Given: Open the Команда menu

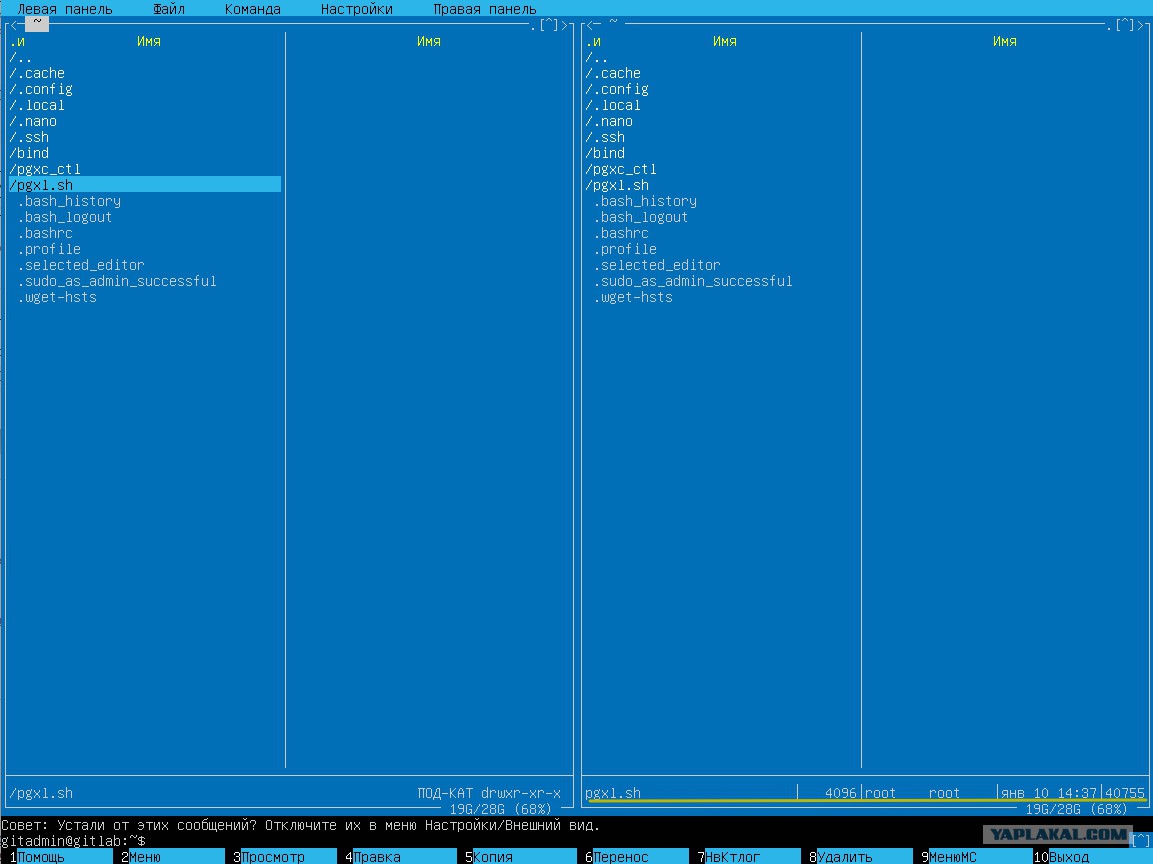Looking at the screenshot, I should coord(253,10).
